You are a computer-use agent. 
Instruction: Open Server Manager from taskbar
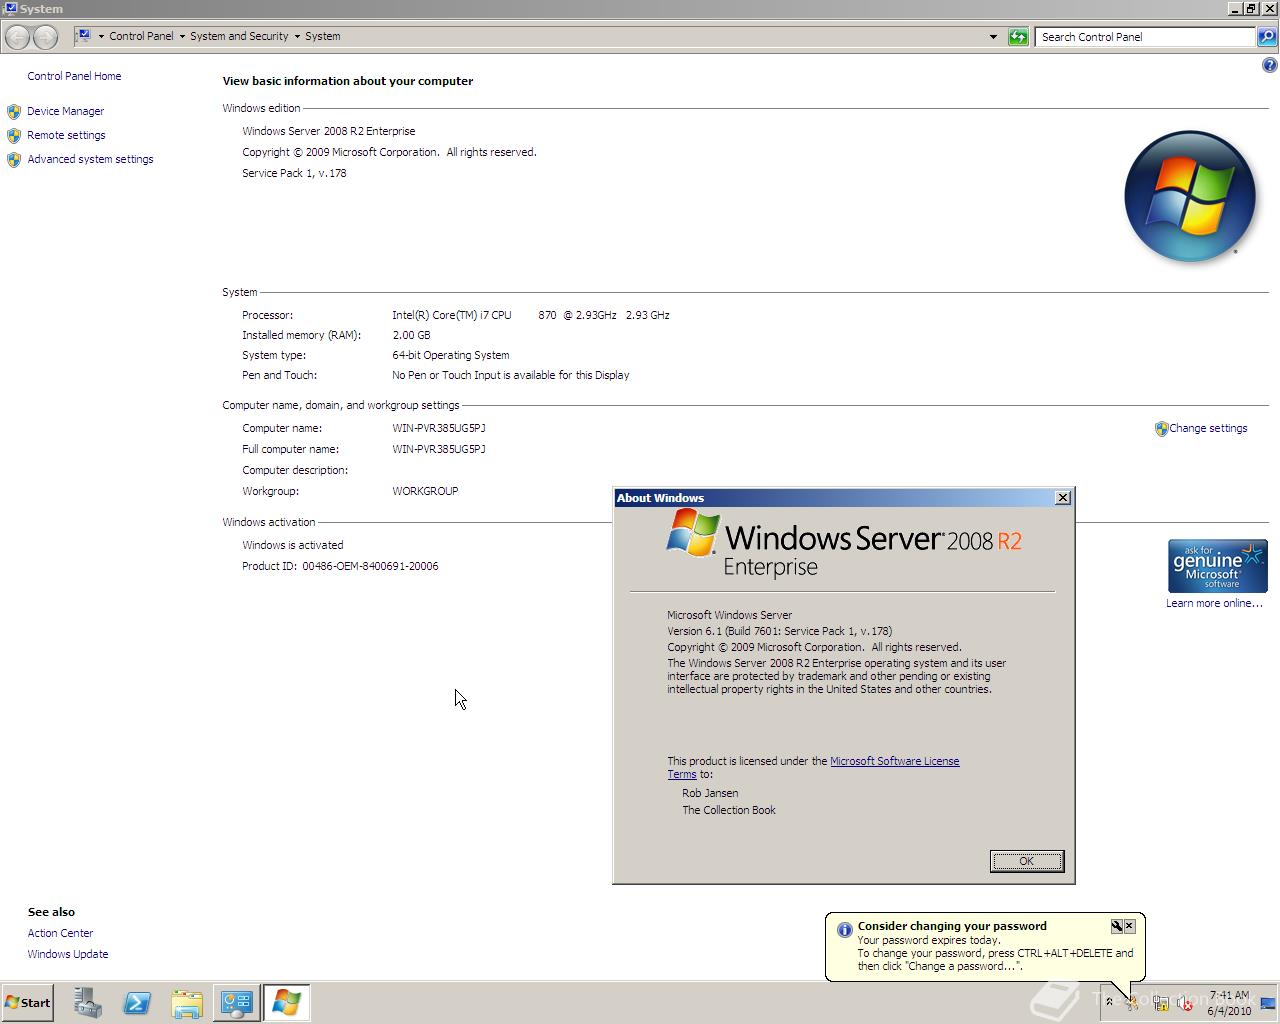tap(87, 1003)
